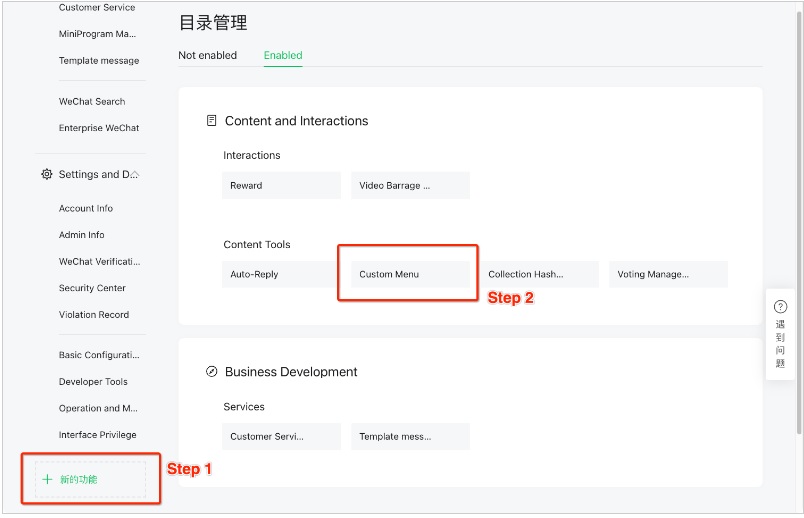This screenshot has height=518, width=804.
Task: Open WeChat Search in the sidebar
Action: (x=92, y=102)
